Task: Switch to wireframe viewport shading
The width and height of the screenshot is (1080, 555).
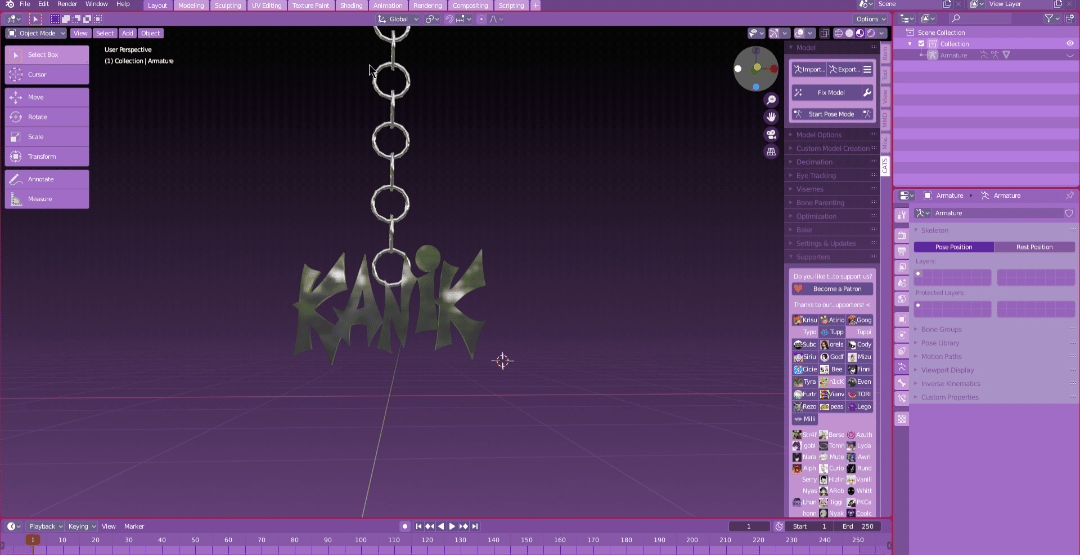Action: [838, 33]
